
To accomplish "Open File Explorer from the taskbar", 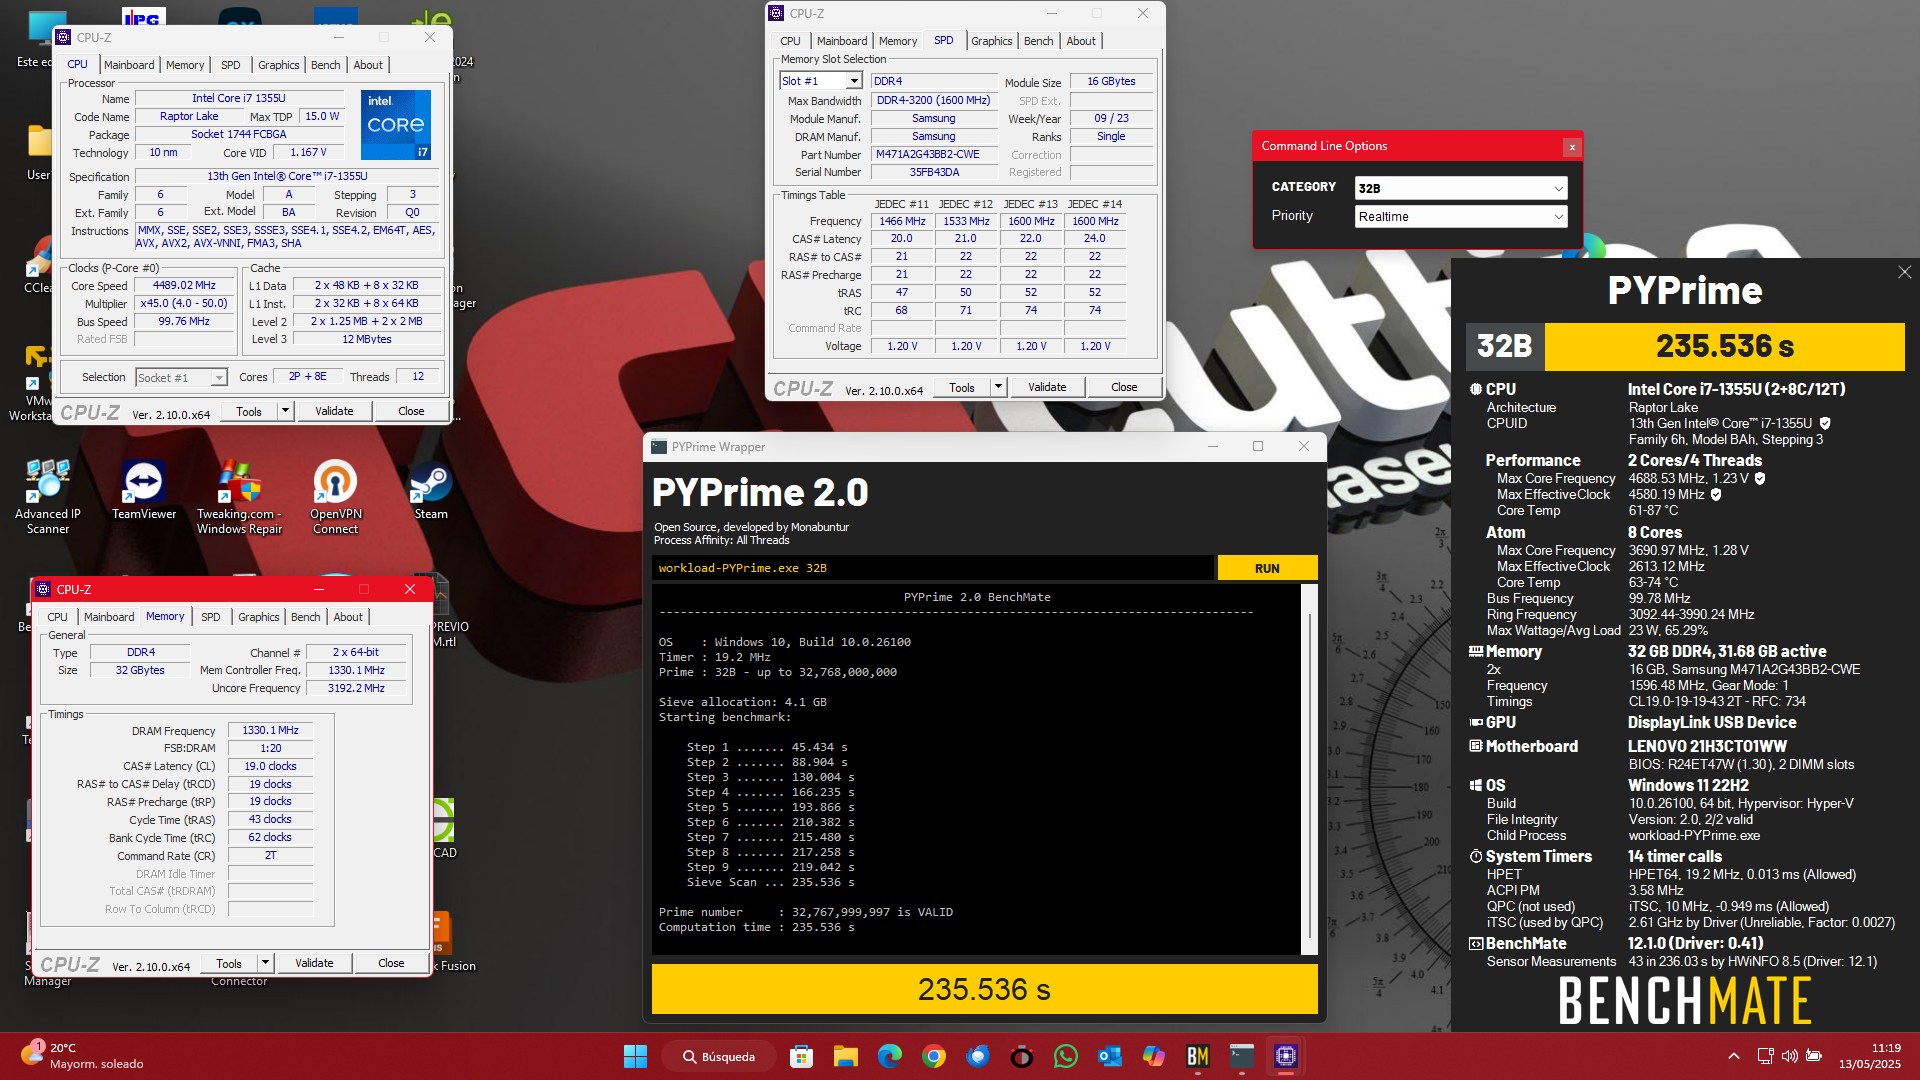I will click(x=846, y=1056).
